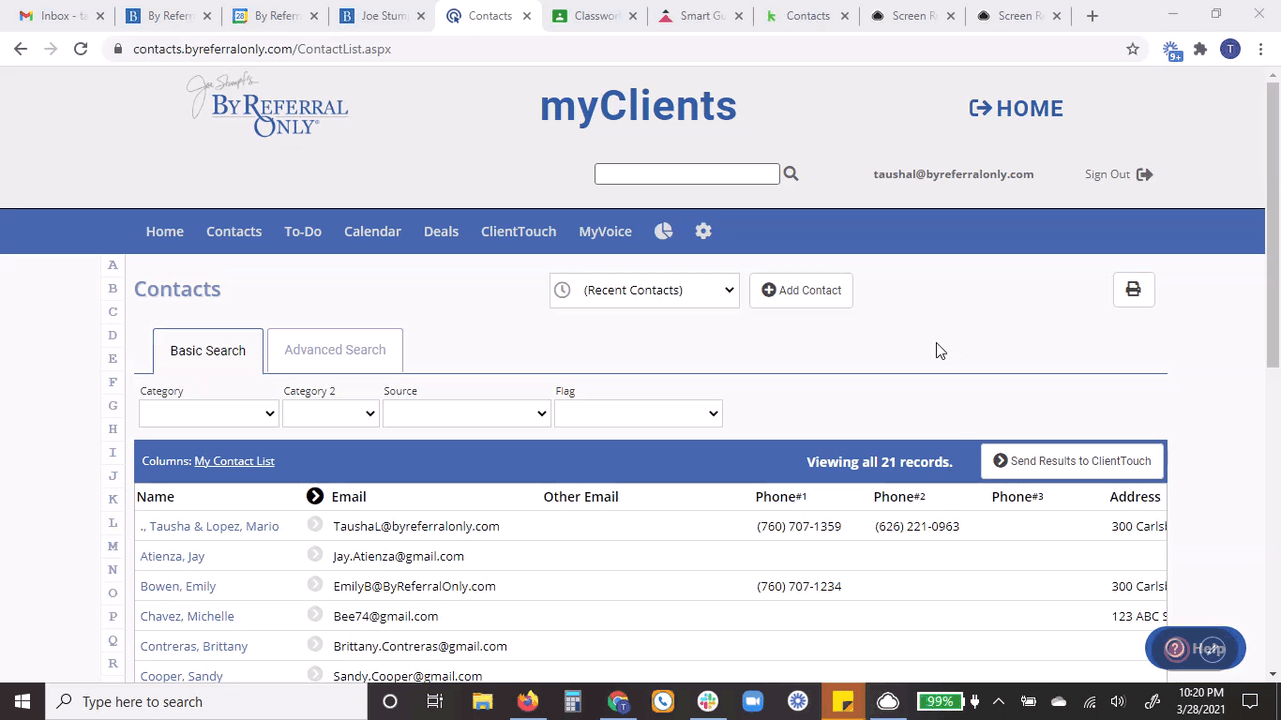Viewport: 1281px width, 720px height.
Task: Open File Explorer from taskbar
Action: tap(482, 701)
